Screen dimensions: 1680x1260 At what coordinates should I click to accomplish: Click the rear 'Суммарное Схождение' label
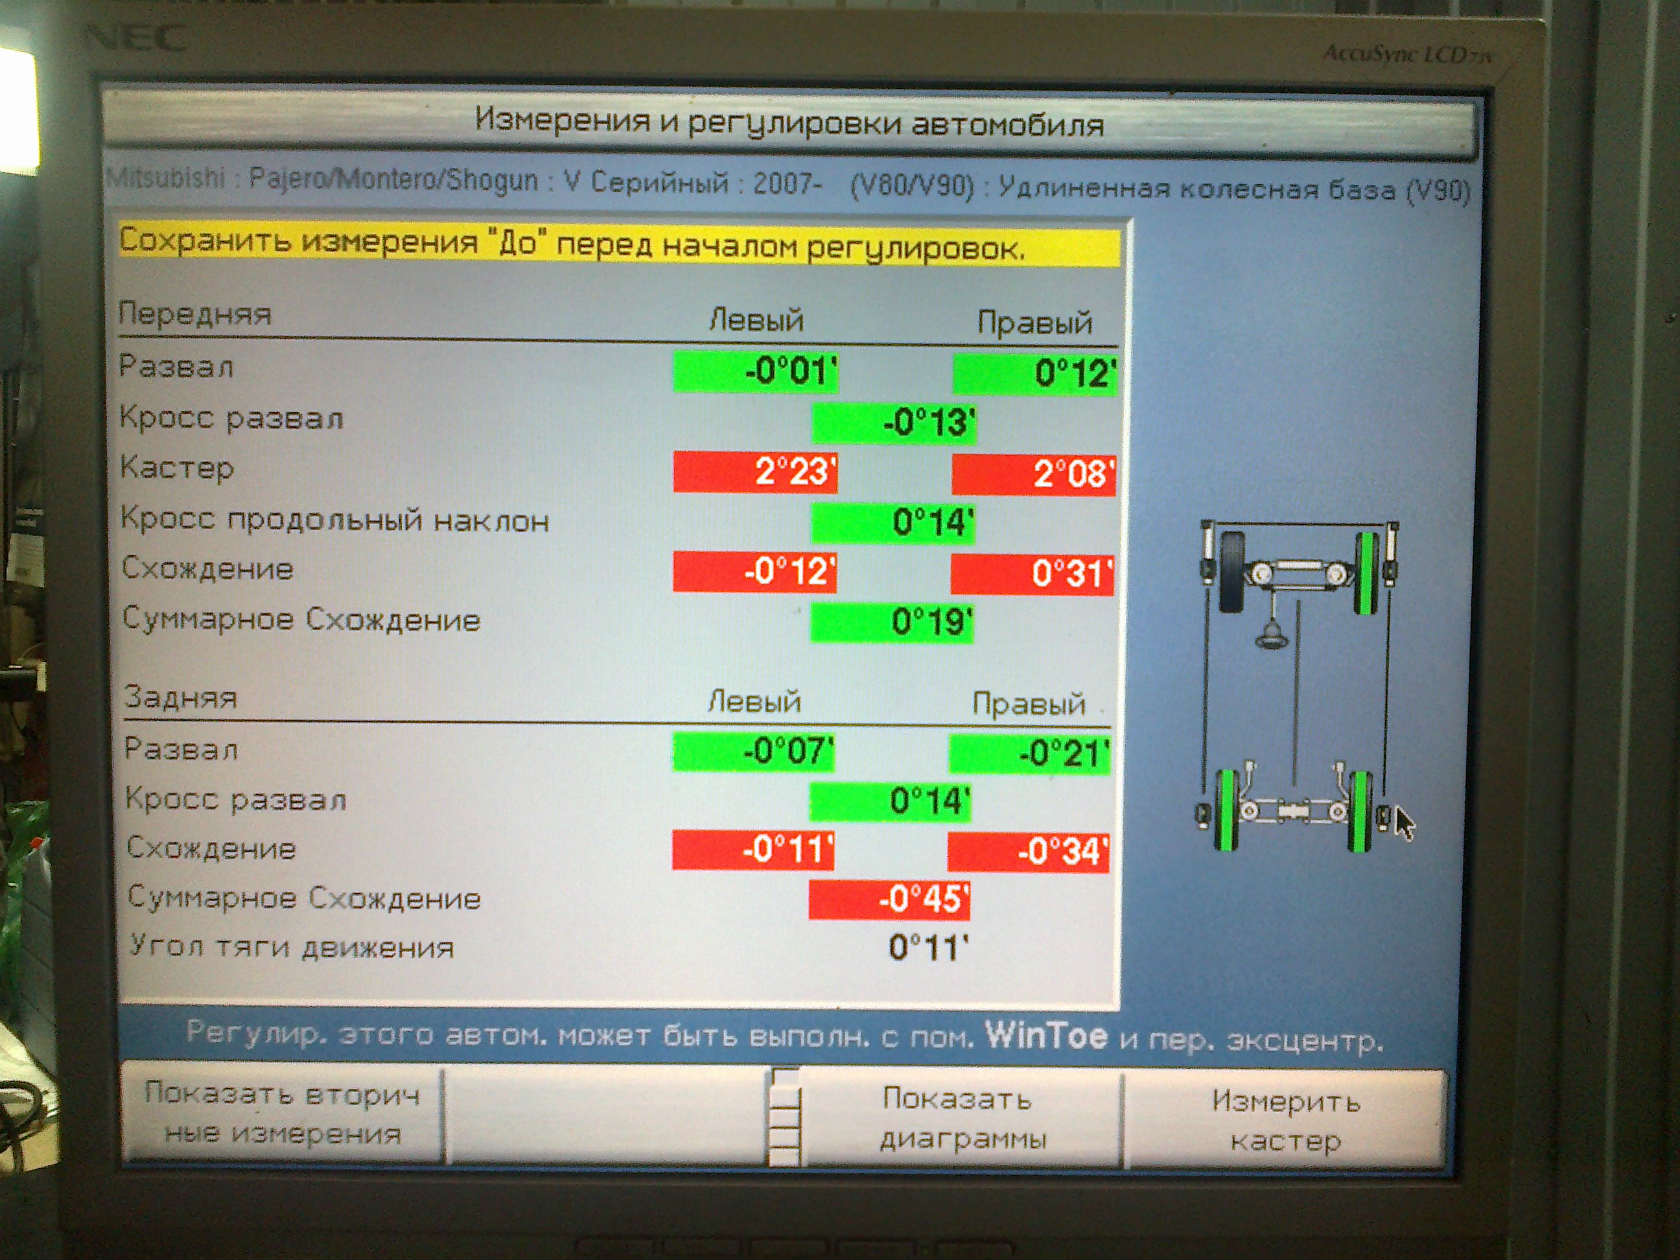click(304, 898)
